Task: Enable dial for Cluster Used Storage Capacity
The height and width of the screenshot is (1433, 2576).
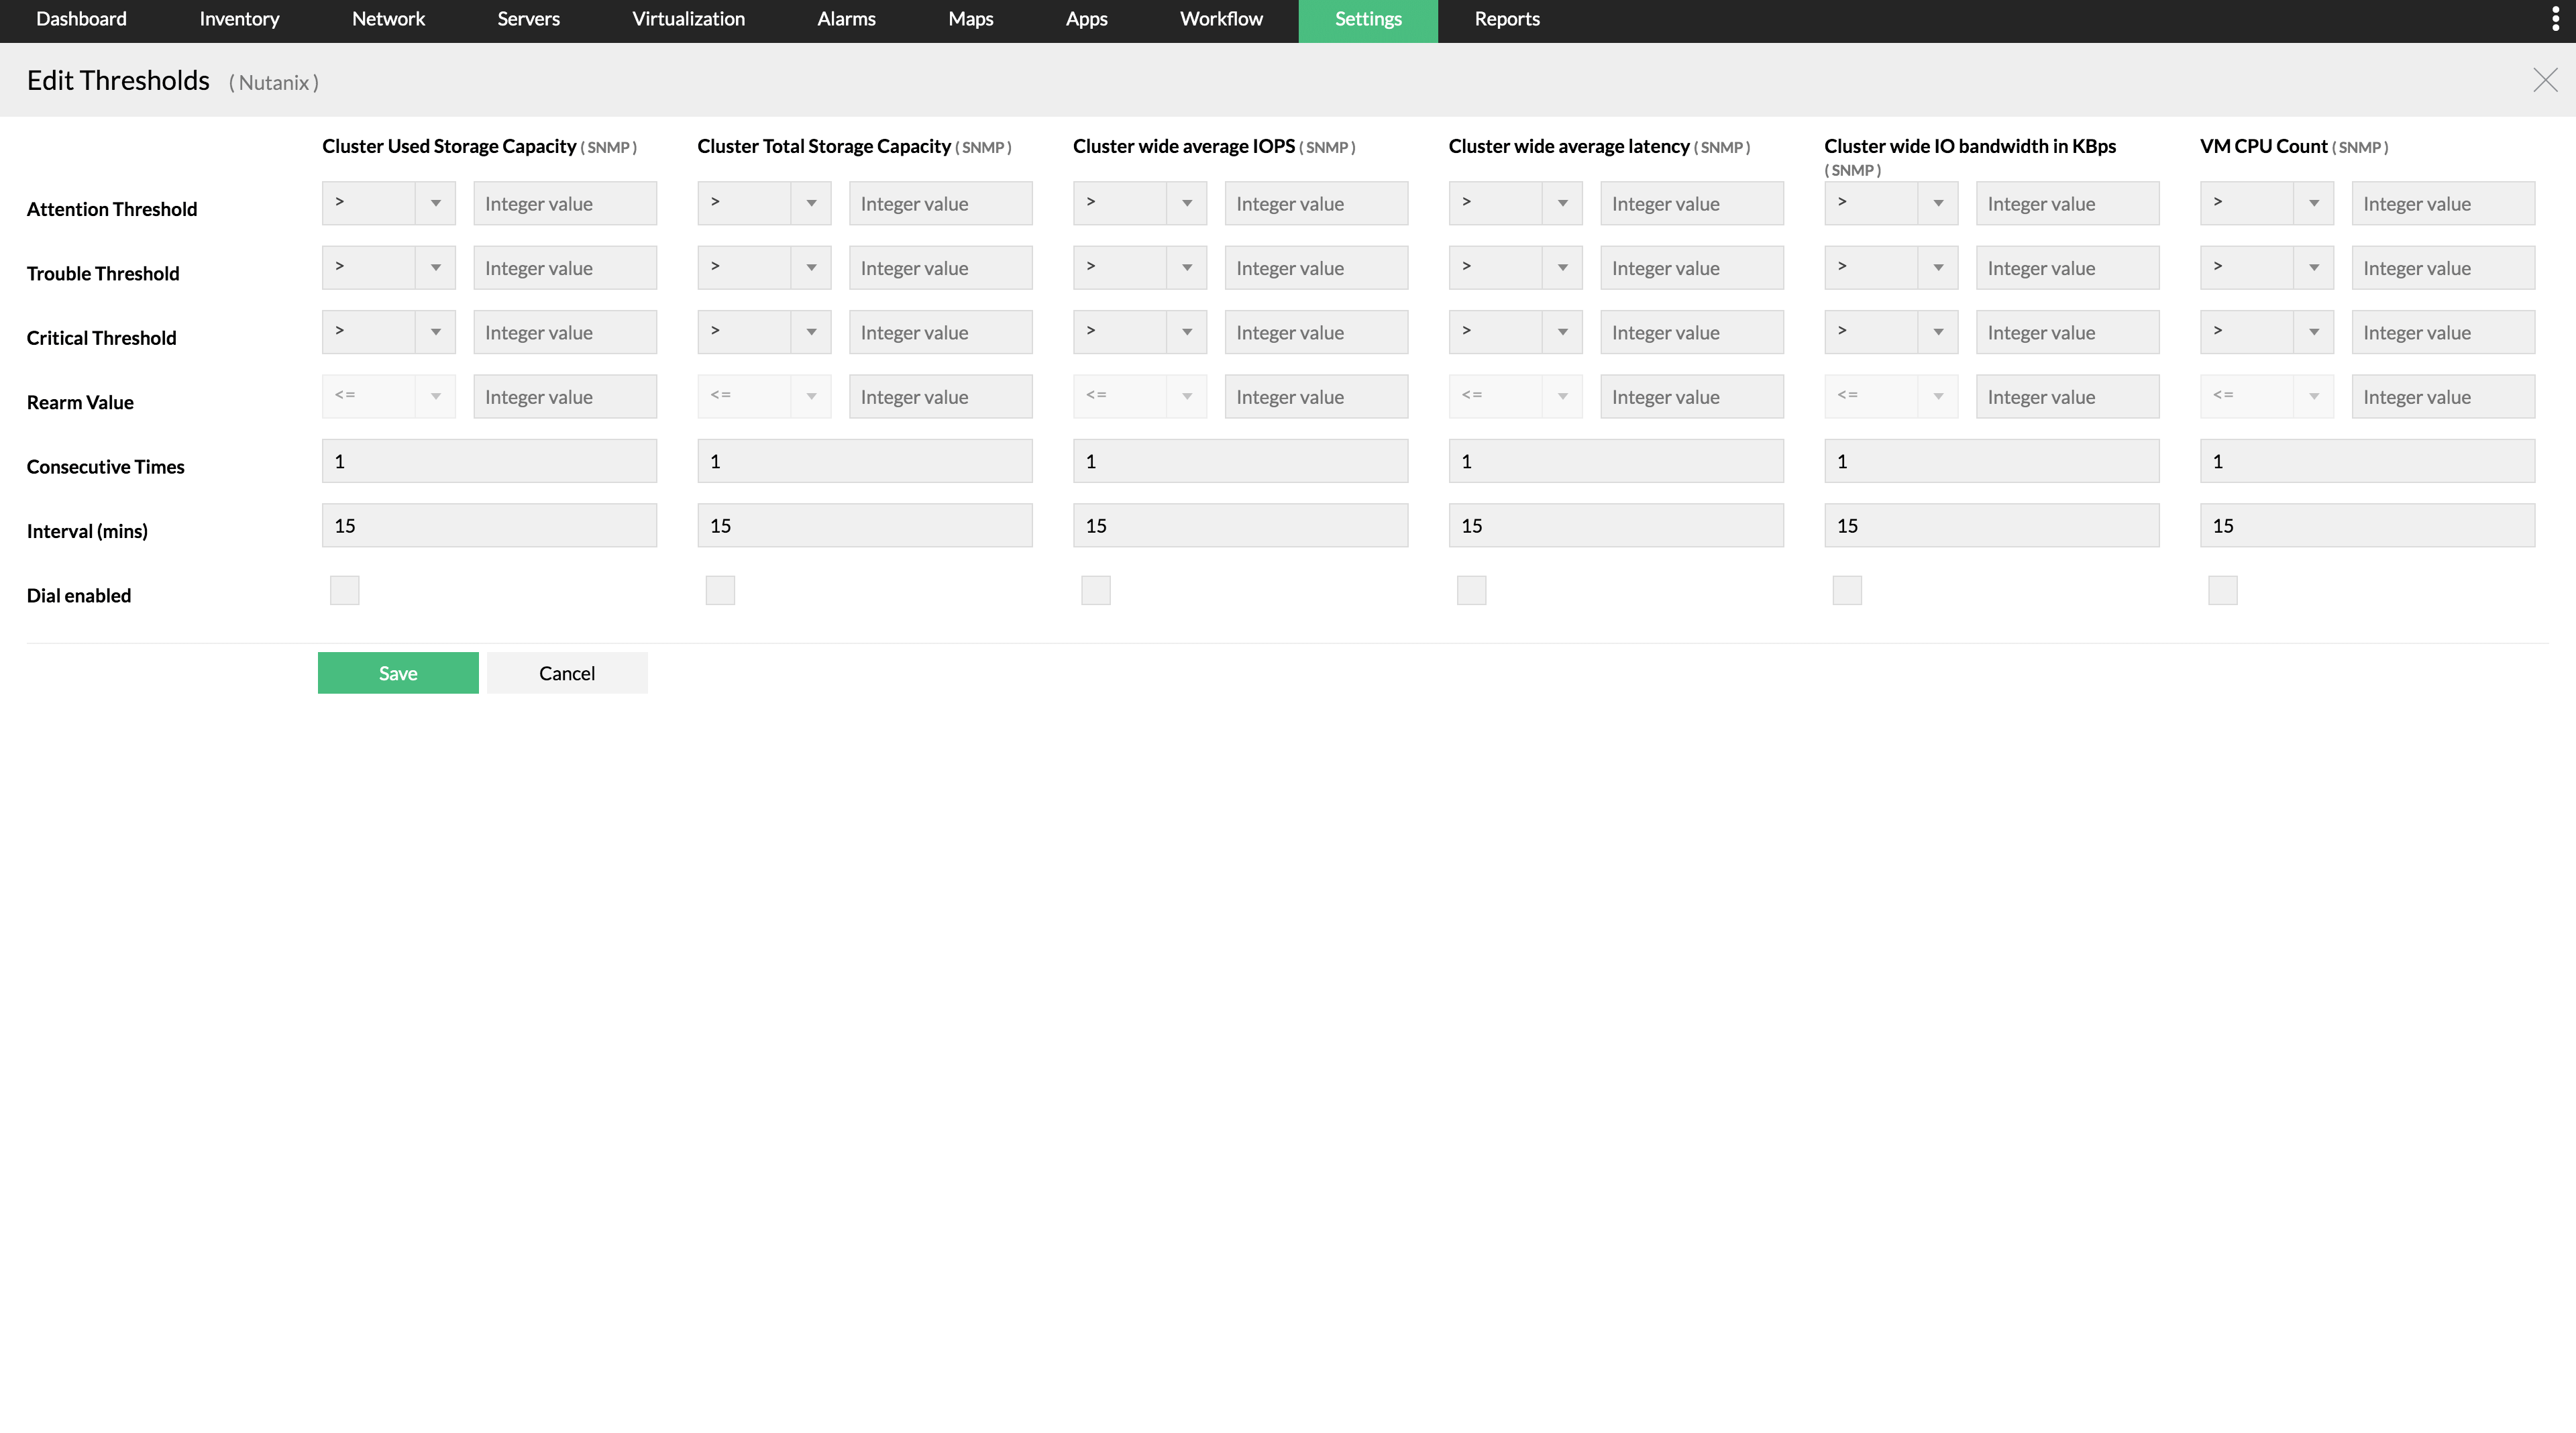Action: (x=344, y=590)
